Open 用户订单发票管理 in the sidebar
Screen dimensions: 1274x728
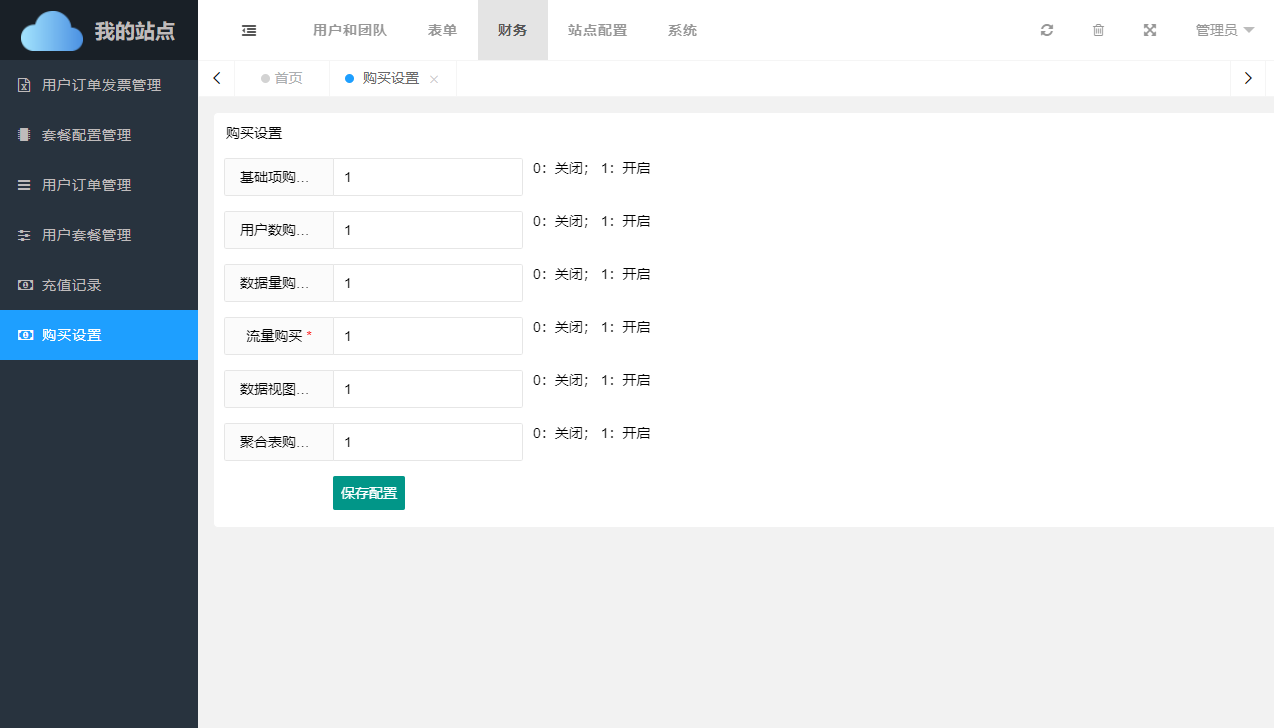point(100,85)
